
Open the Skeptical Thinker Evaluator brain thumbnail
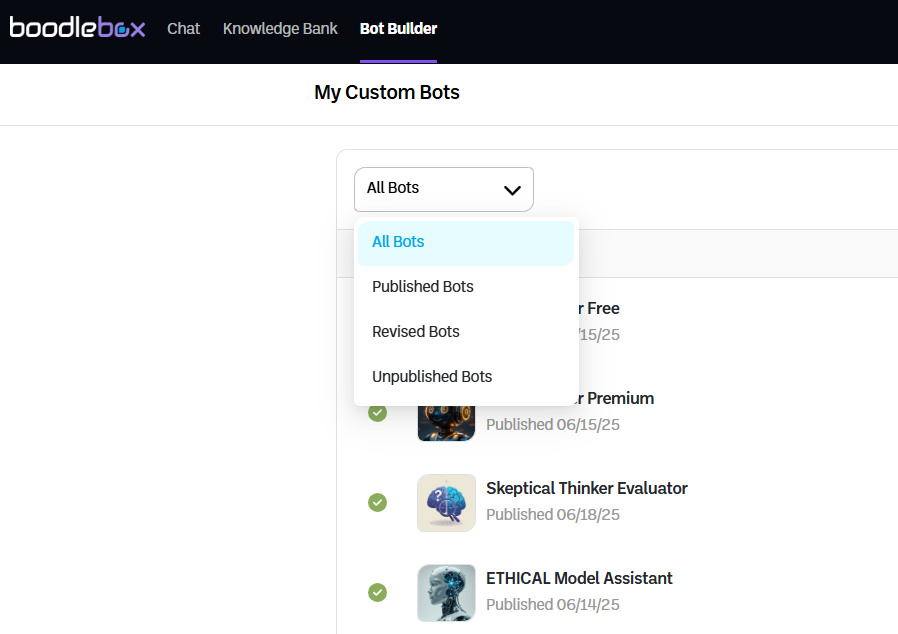(446, 502)
